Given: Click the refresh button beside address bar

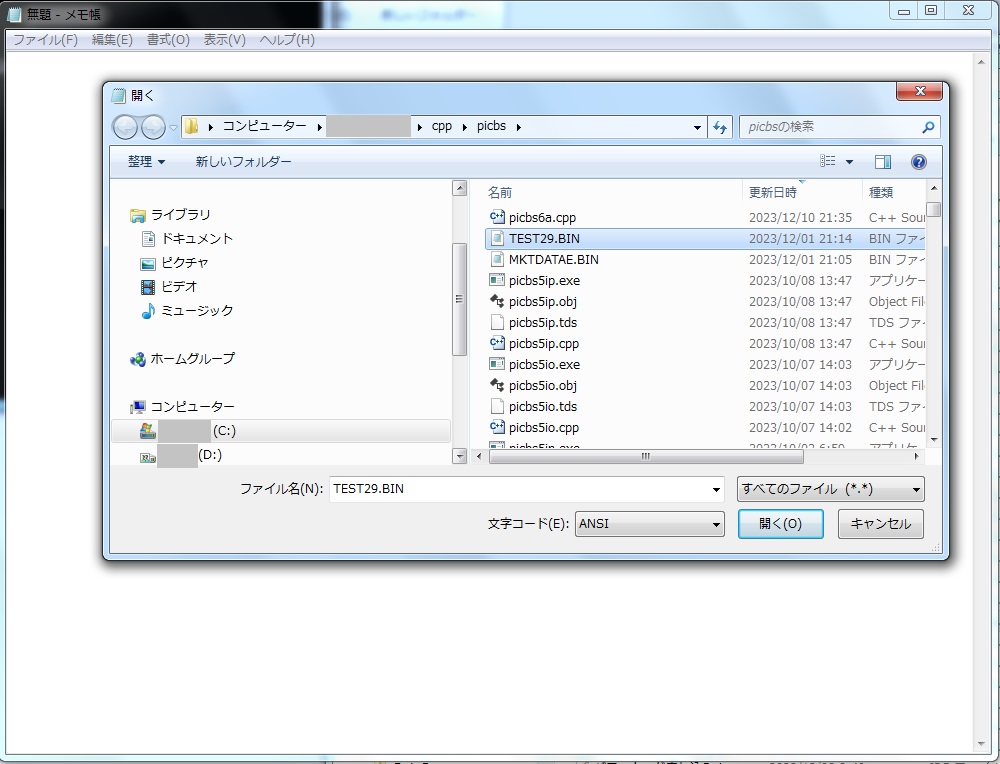Looking at the screenshot, I should [721, 128].
